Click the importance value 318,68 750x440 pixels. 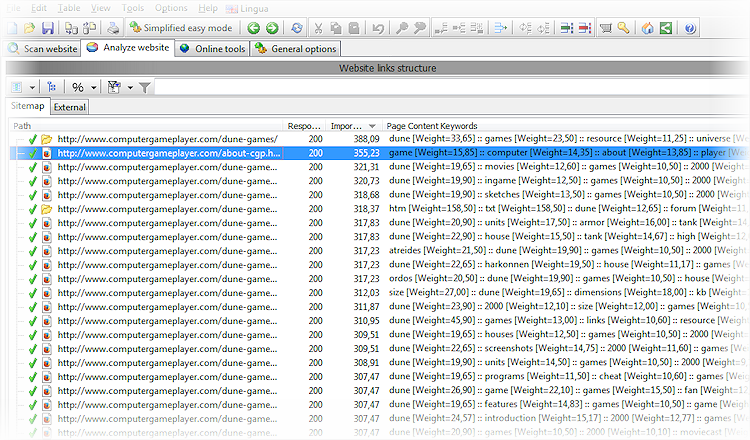(366, 195)
